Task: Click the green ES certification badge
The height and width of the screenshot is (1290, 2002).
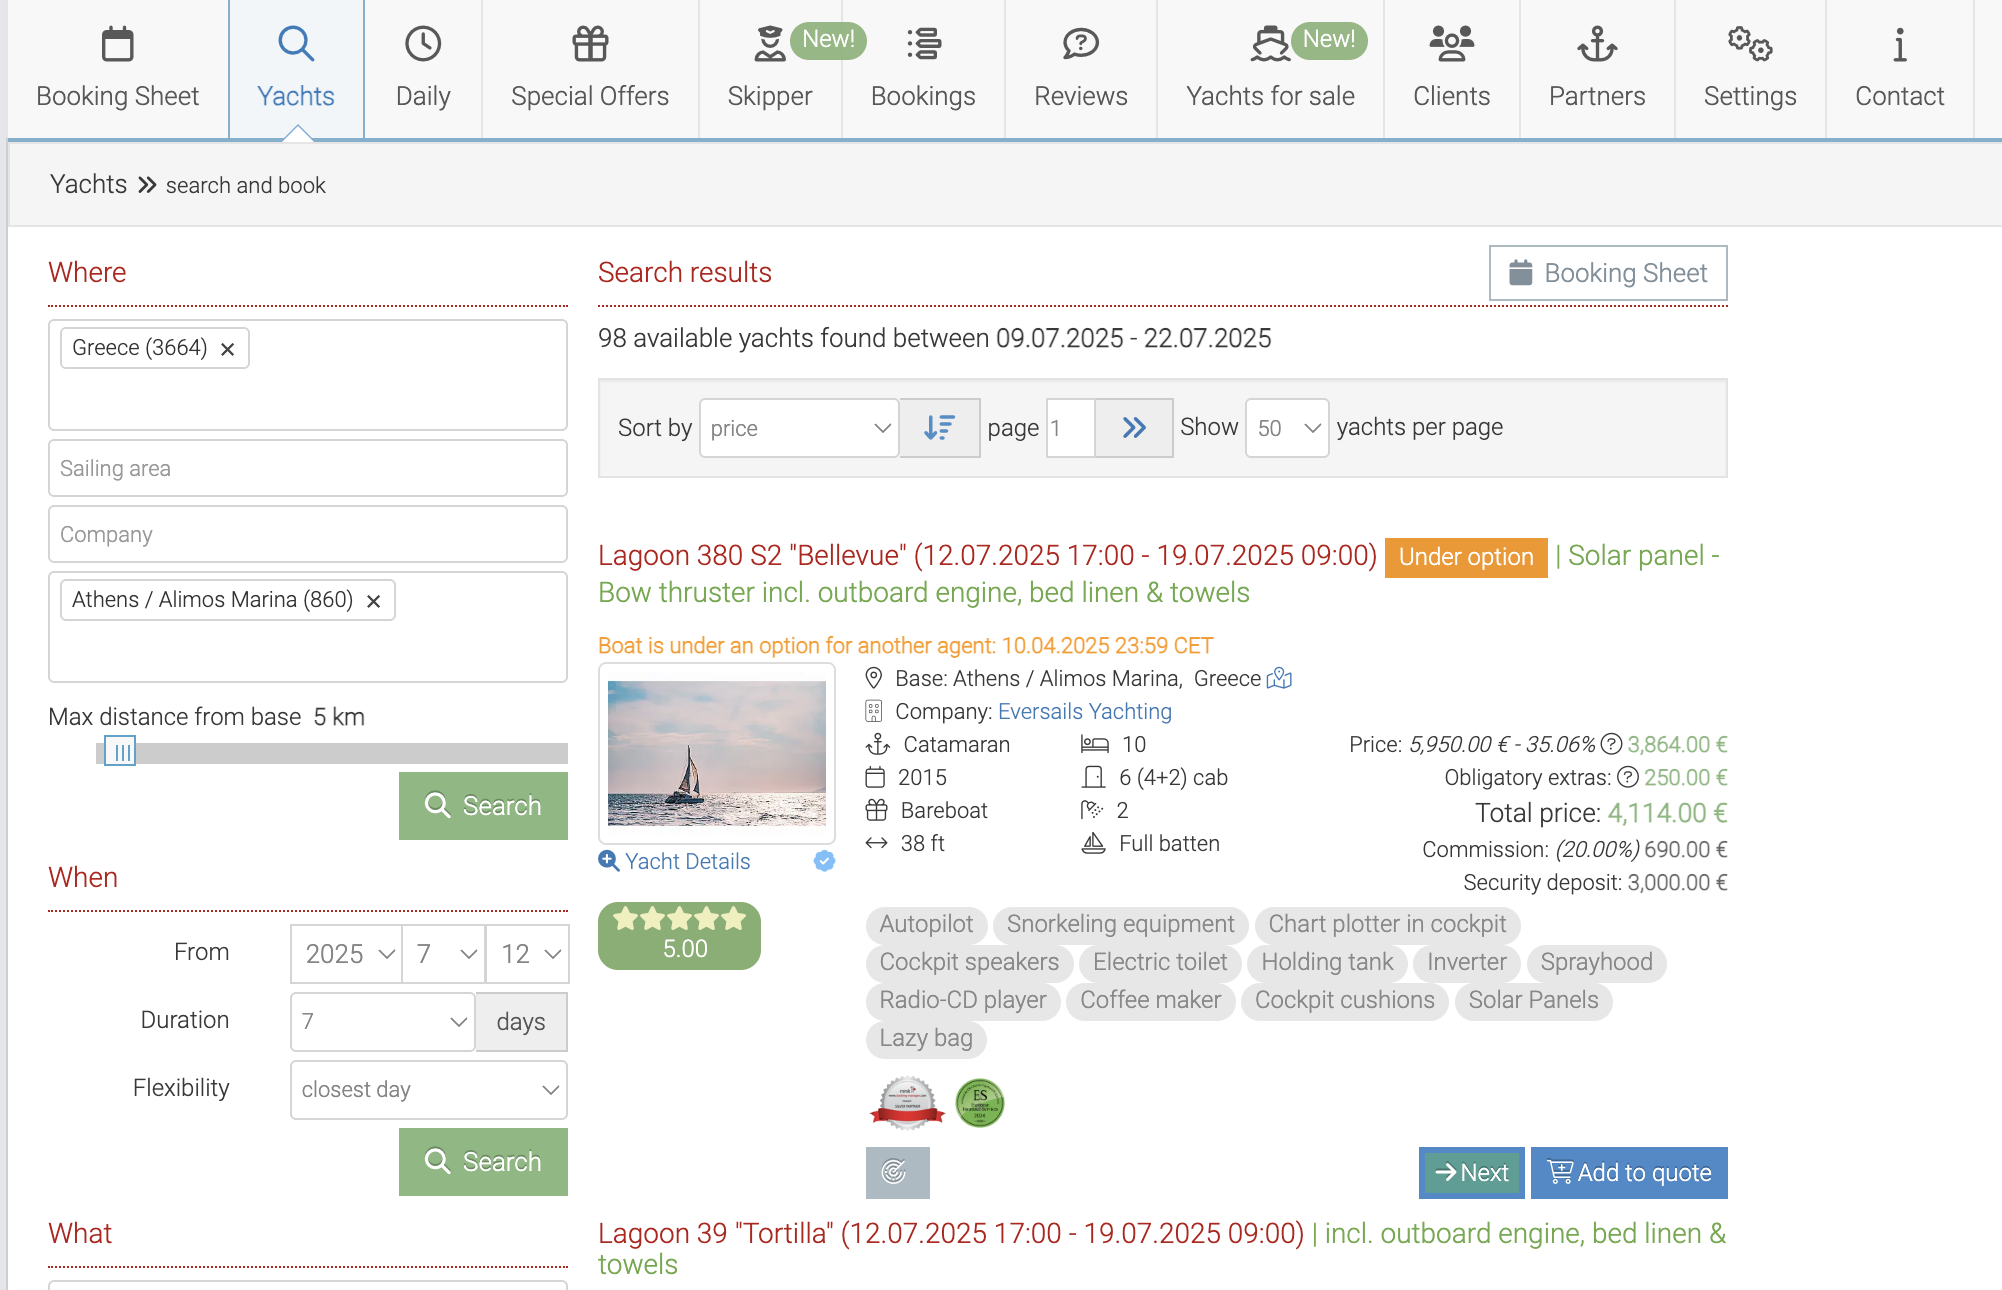Action: (x=979, y=1103)
